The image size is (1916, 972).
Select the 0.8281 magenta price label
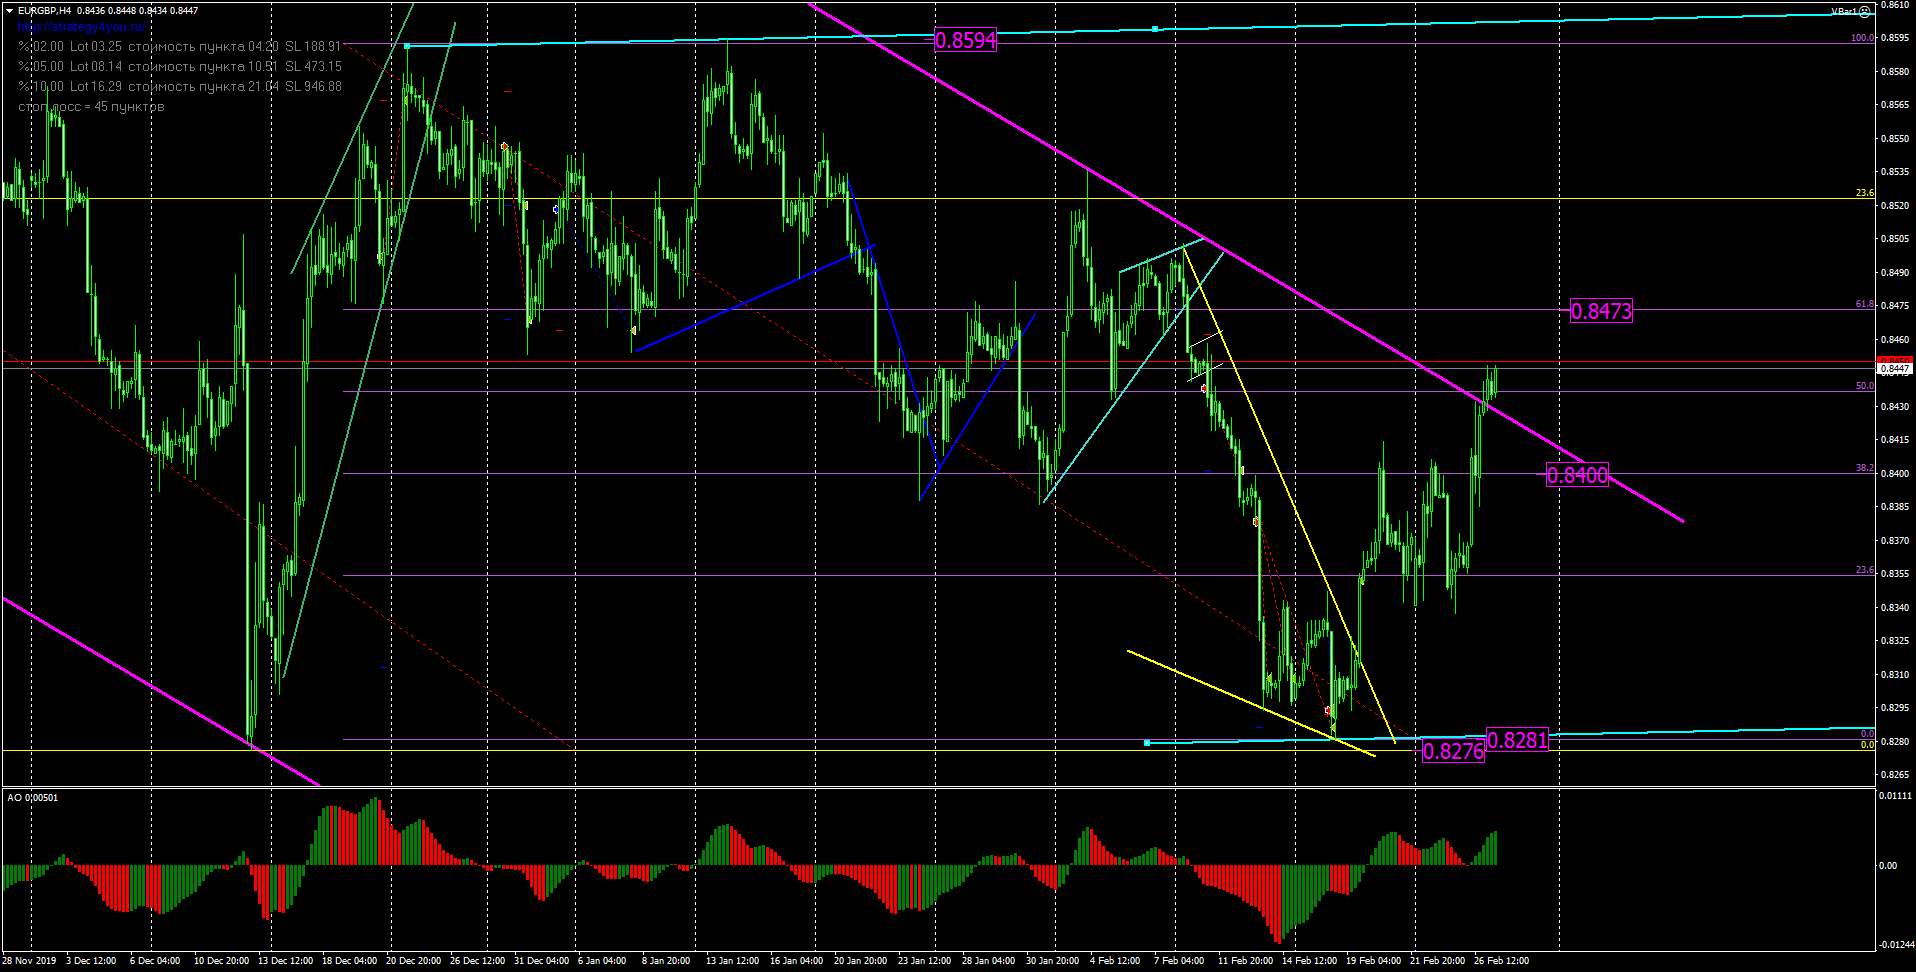click(1517, 740)
